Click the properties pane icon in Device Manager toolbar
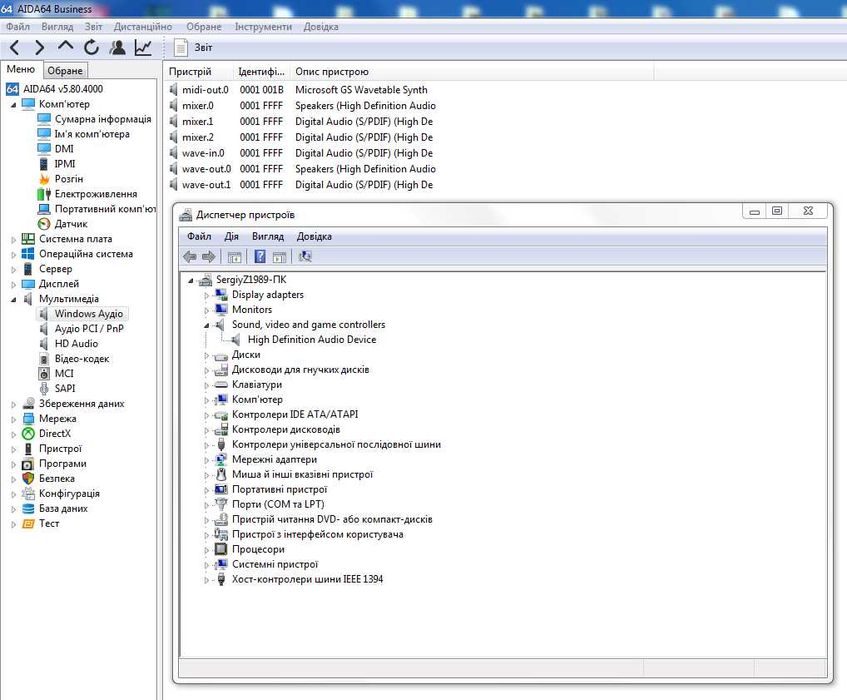Image resolution: width=847 pixels, height=700 pixels. tap(279, 257)
